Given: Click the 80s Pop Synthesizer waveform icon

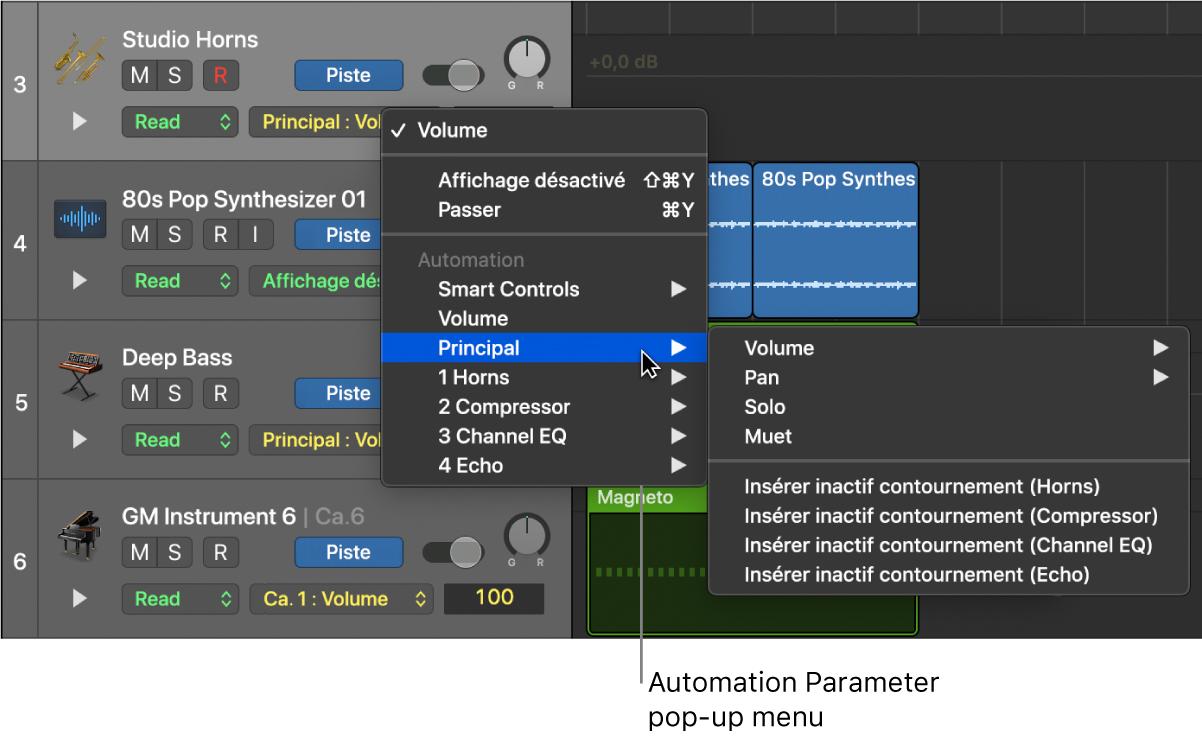Looking at the screenshot, I should pyautogui.click(x=79, y=218).
